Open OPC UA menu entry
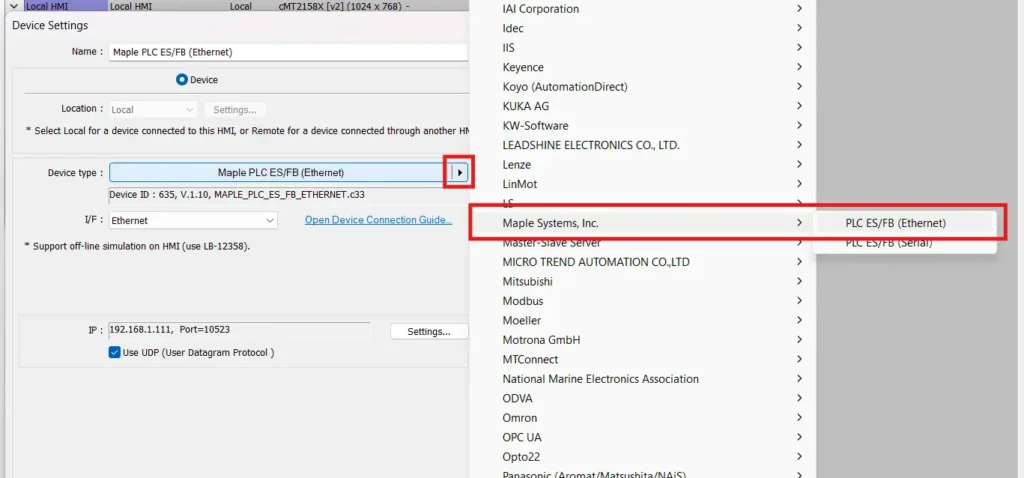This screenshot has height=478, width=1024. click(642, 438)
